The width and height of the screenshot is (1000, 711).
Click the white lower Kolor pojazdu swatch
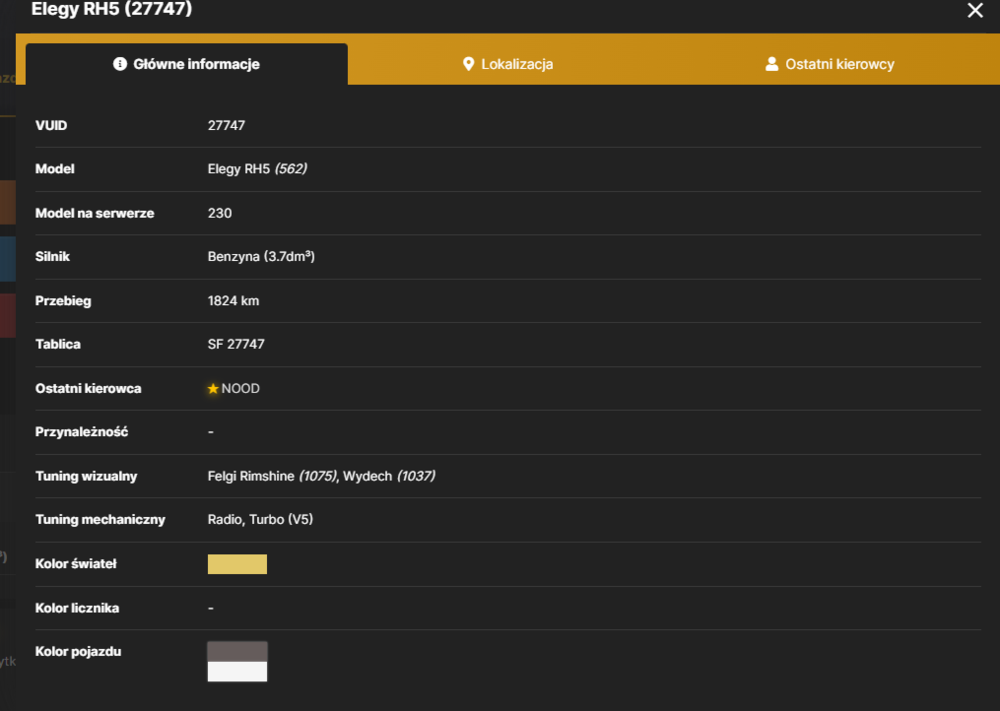click(237, 671)
